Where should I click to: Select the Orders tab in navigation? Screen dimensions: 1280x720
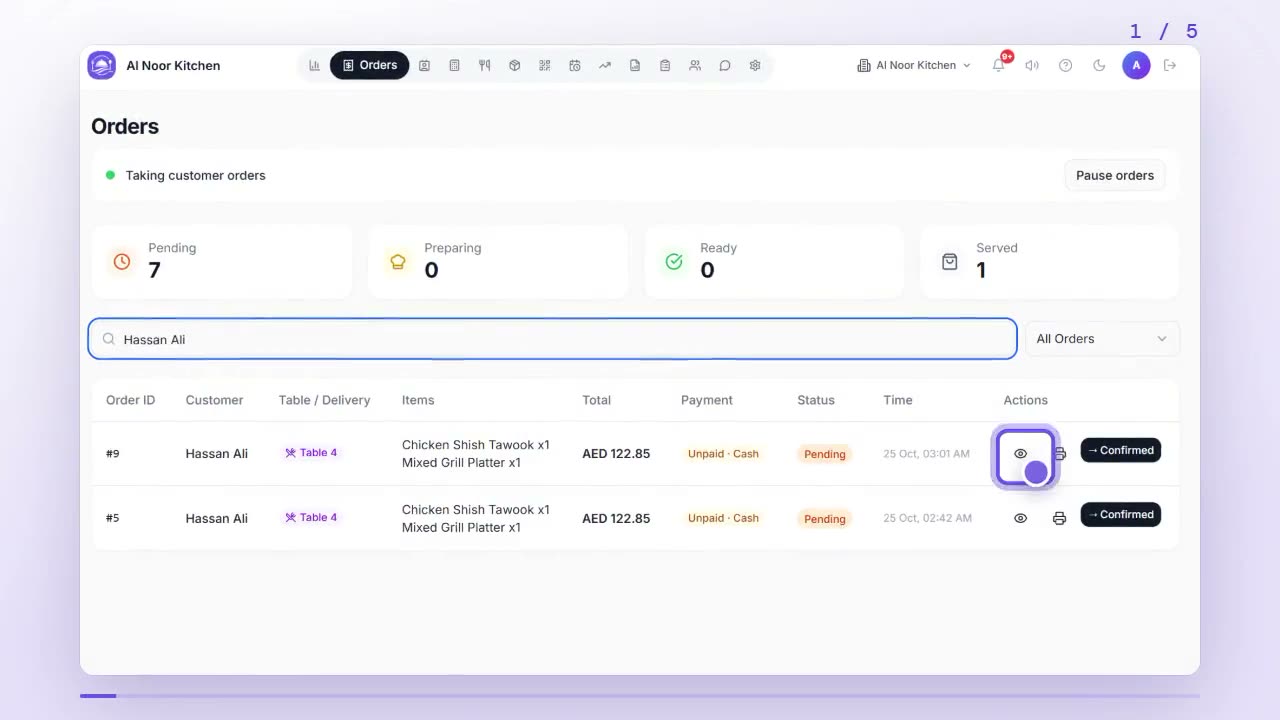[x=369, y=65]
